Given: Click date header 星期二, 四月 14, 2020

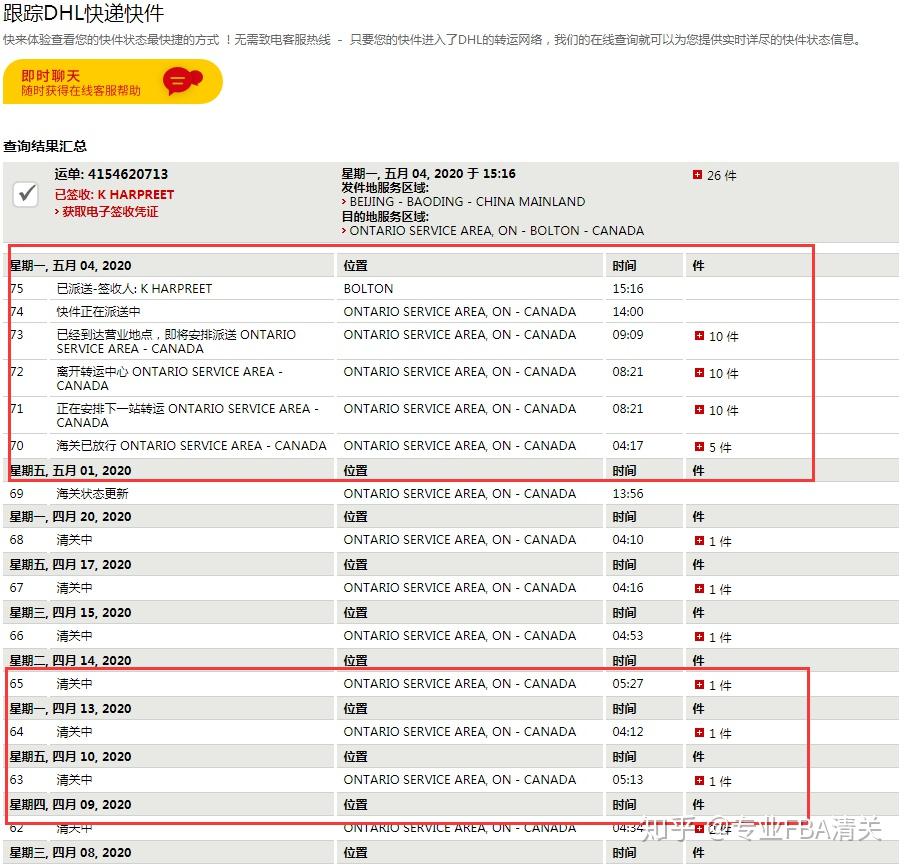Looking at the screenshot, I should (x=70, y=660).
